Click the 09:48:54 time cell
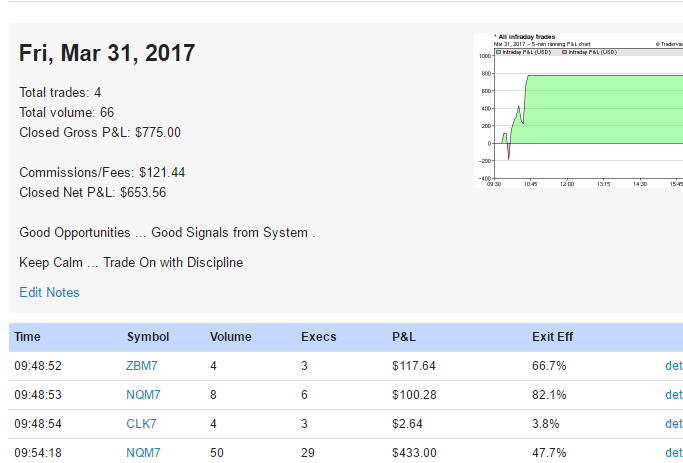683x463 pixels. pos(38,424)
